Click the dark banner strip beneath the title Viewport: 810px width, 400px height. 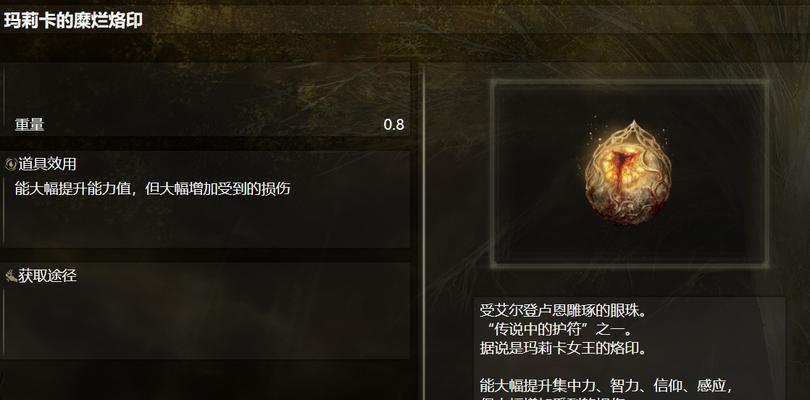[x=405, y=48]
